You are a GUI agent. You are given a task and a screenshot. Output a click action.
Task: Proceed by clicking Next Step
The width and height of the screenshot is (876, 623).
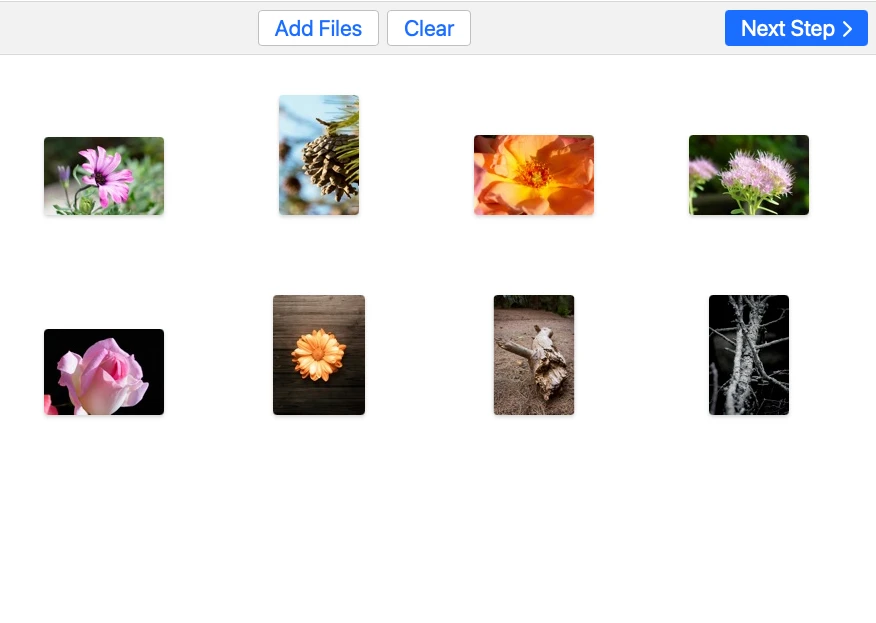(796, 28)
